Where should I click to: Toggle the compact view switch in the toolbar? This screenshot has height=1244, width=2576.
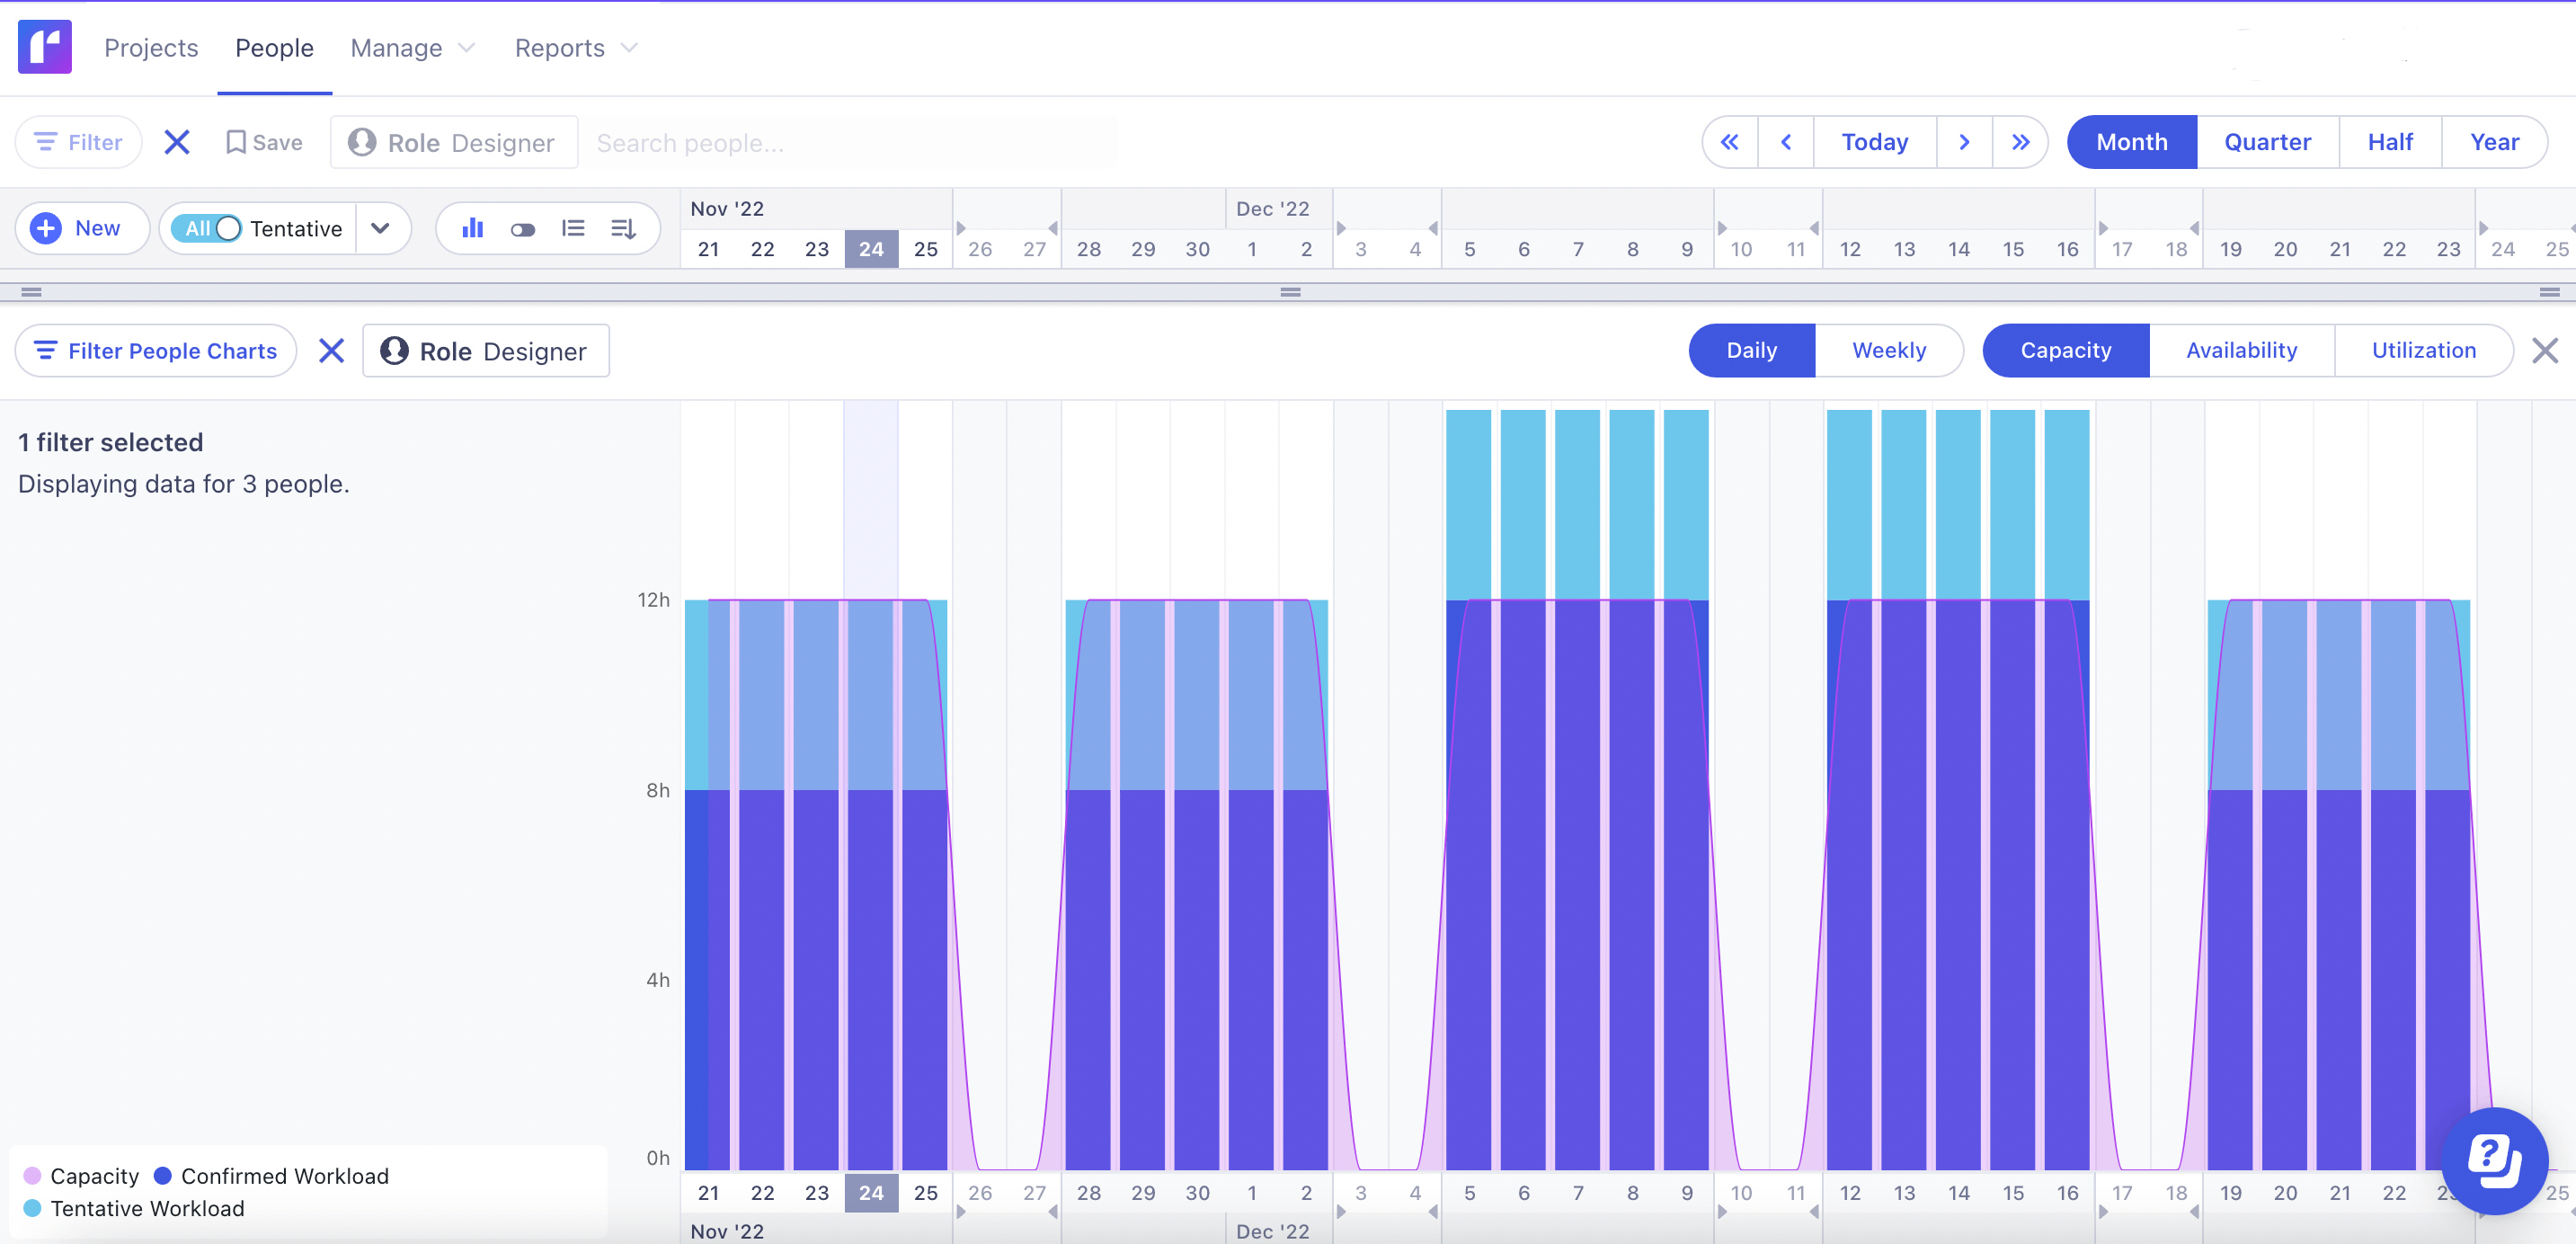coord(522,228)
